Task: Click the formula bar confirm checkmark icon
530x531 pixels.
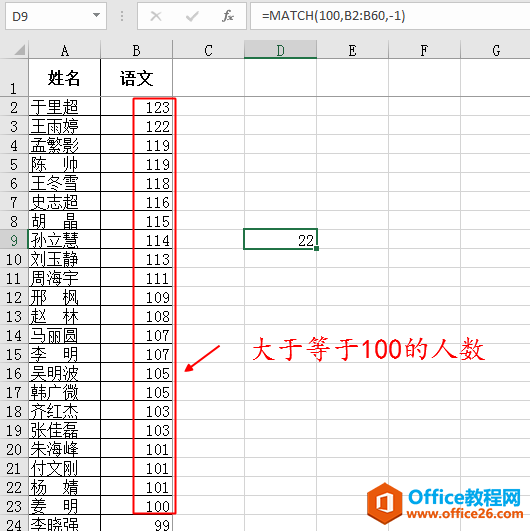Action: click(x=192, y=16)
